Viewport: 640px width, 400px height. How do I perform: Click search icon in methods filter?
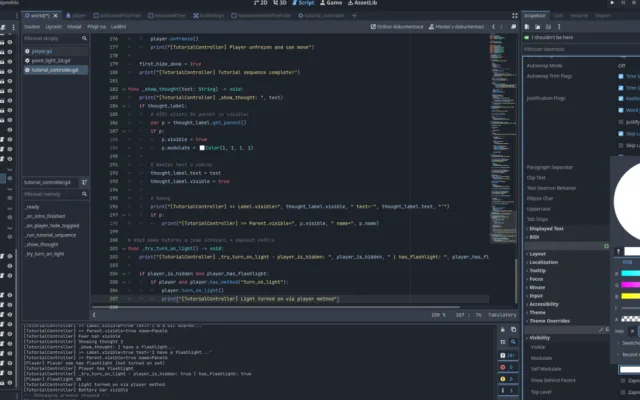click(84, 194)
